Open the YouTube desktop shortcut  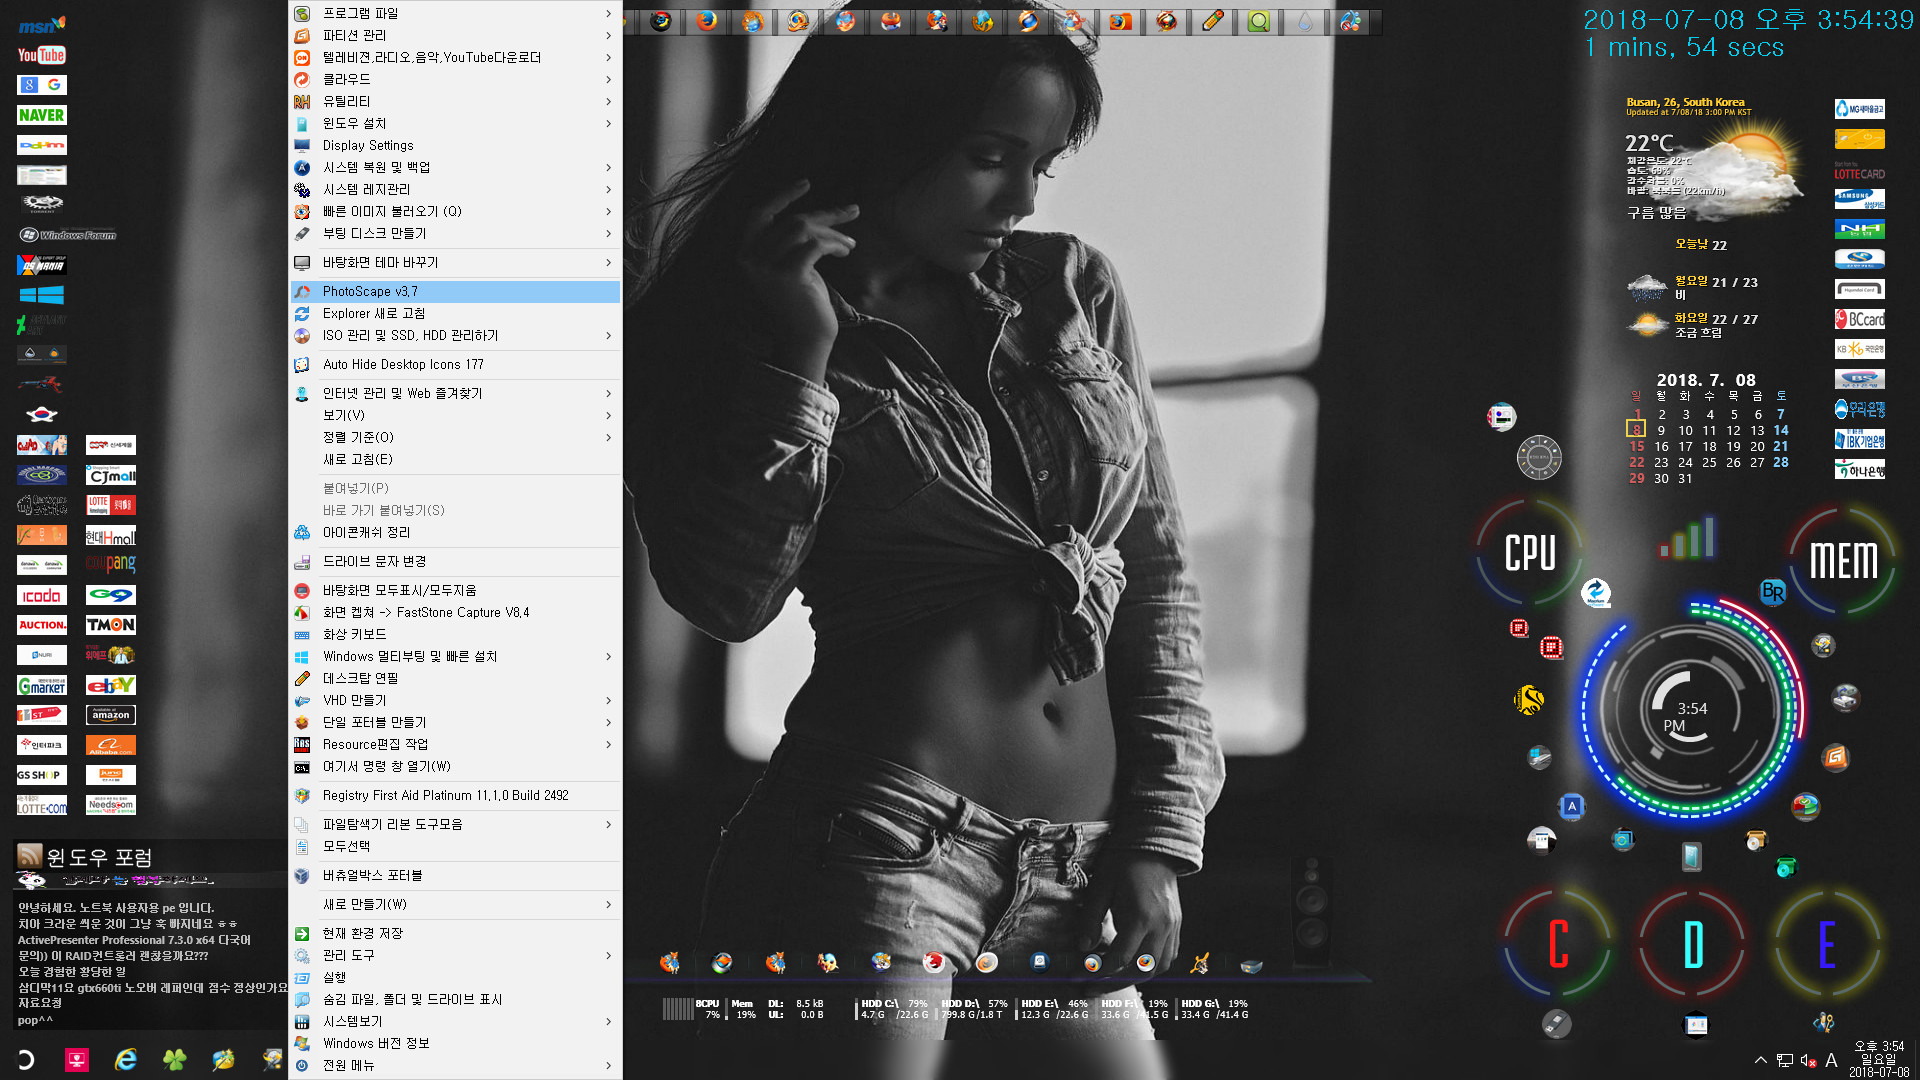click(41, 55)
